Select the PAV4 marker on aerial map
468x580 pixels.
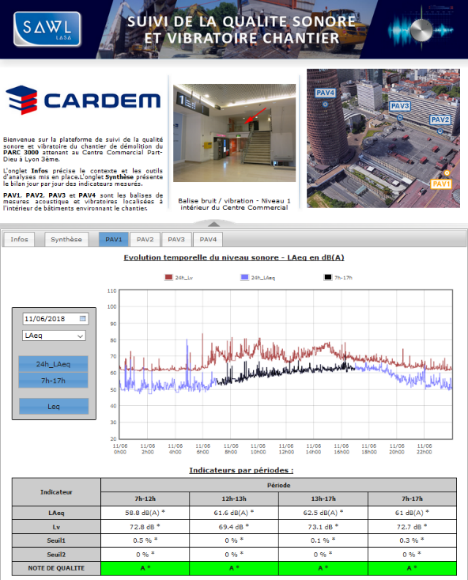tap(325, 93)
